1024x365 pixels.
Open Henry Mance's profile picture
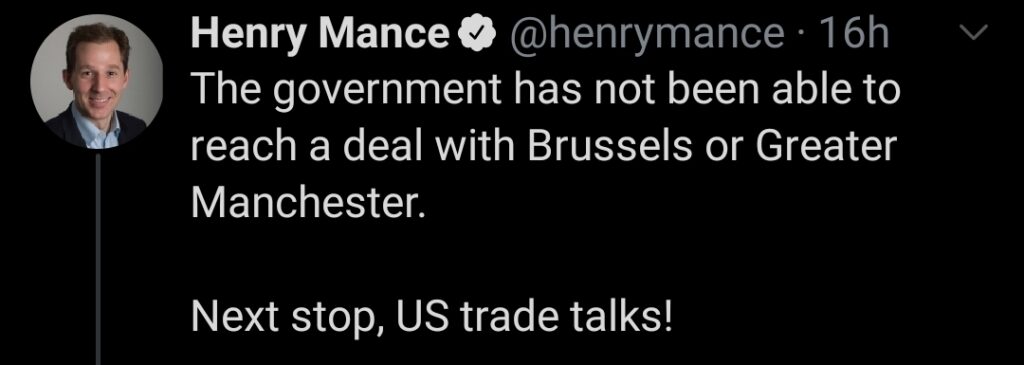coord(97,82)
